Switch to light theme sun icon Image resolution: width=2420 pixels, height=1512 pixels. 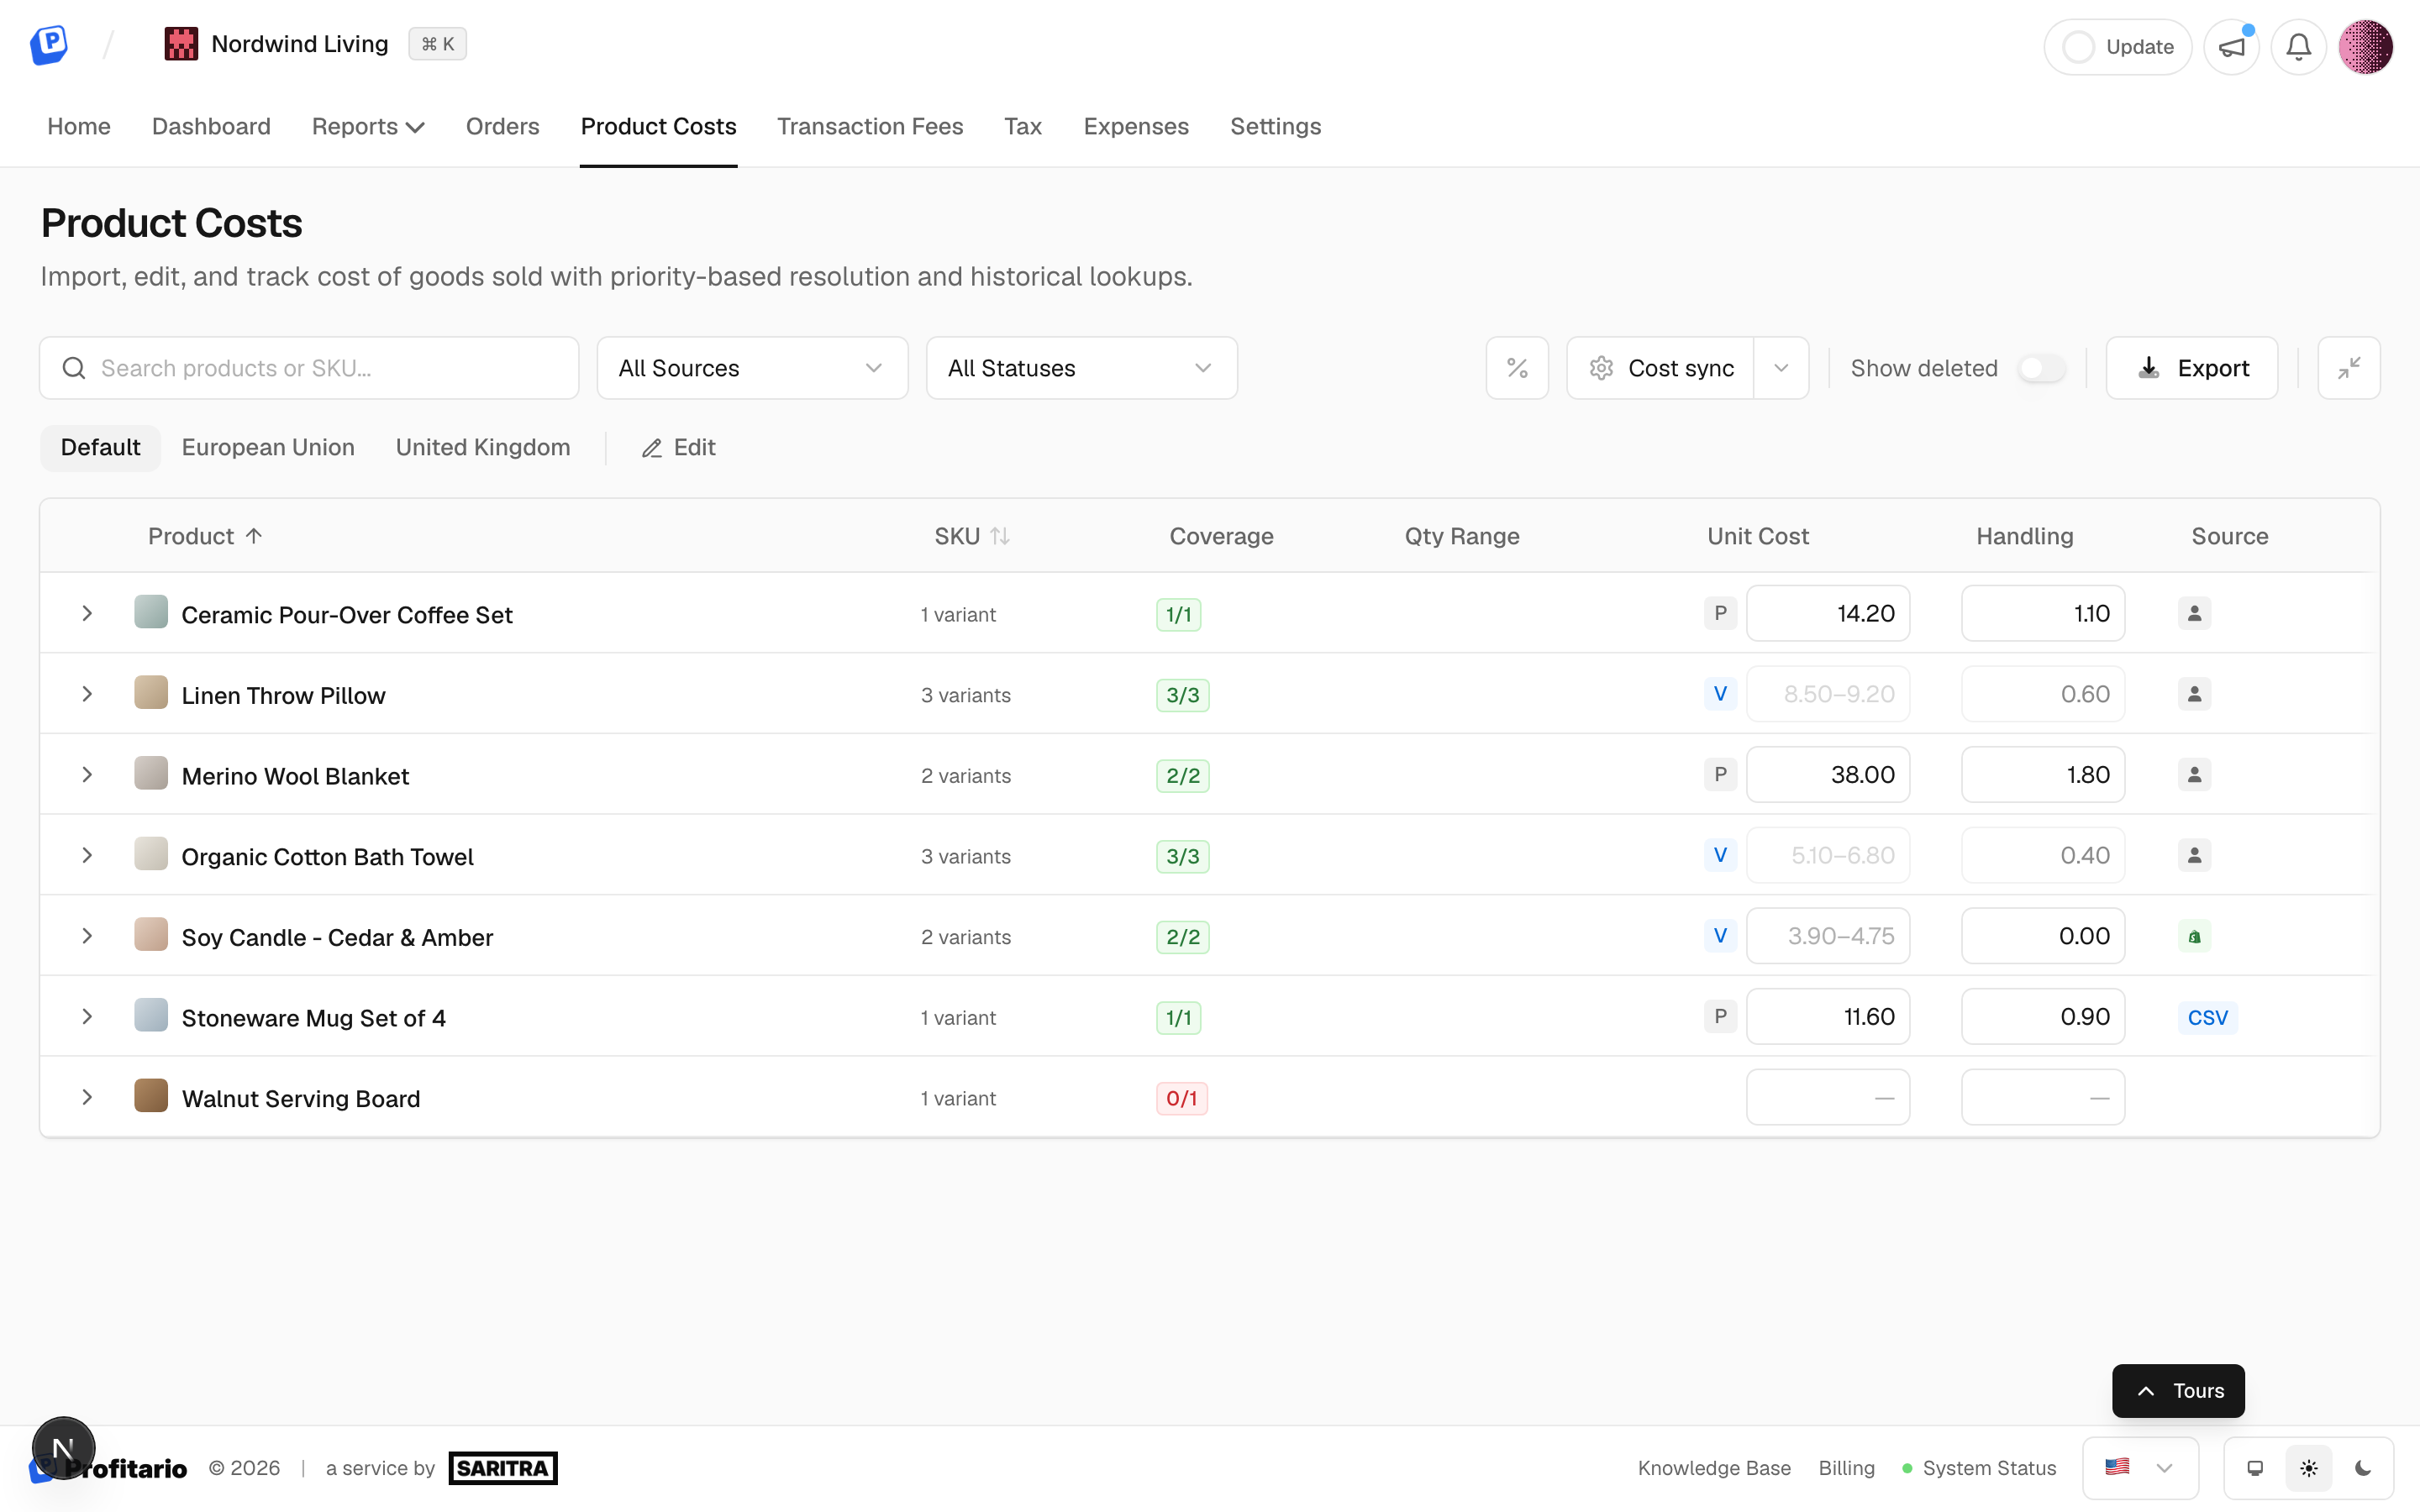pos(2309,1468)
